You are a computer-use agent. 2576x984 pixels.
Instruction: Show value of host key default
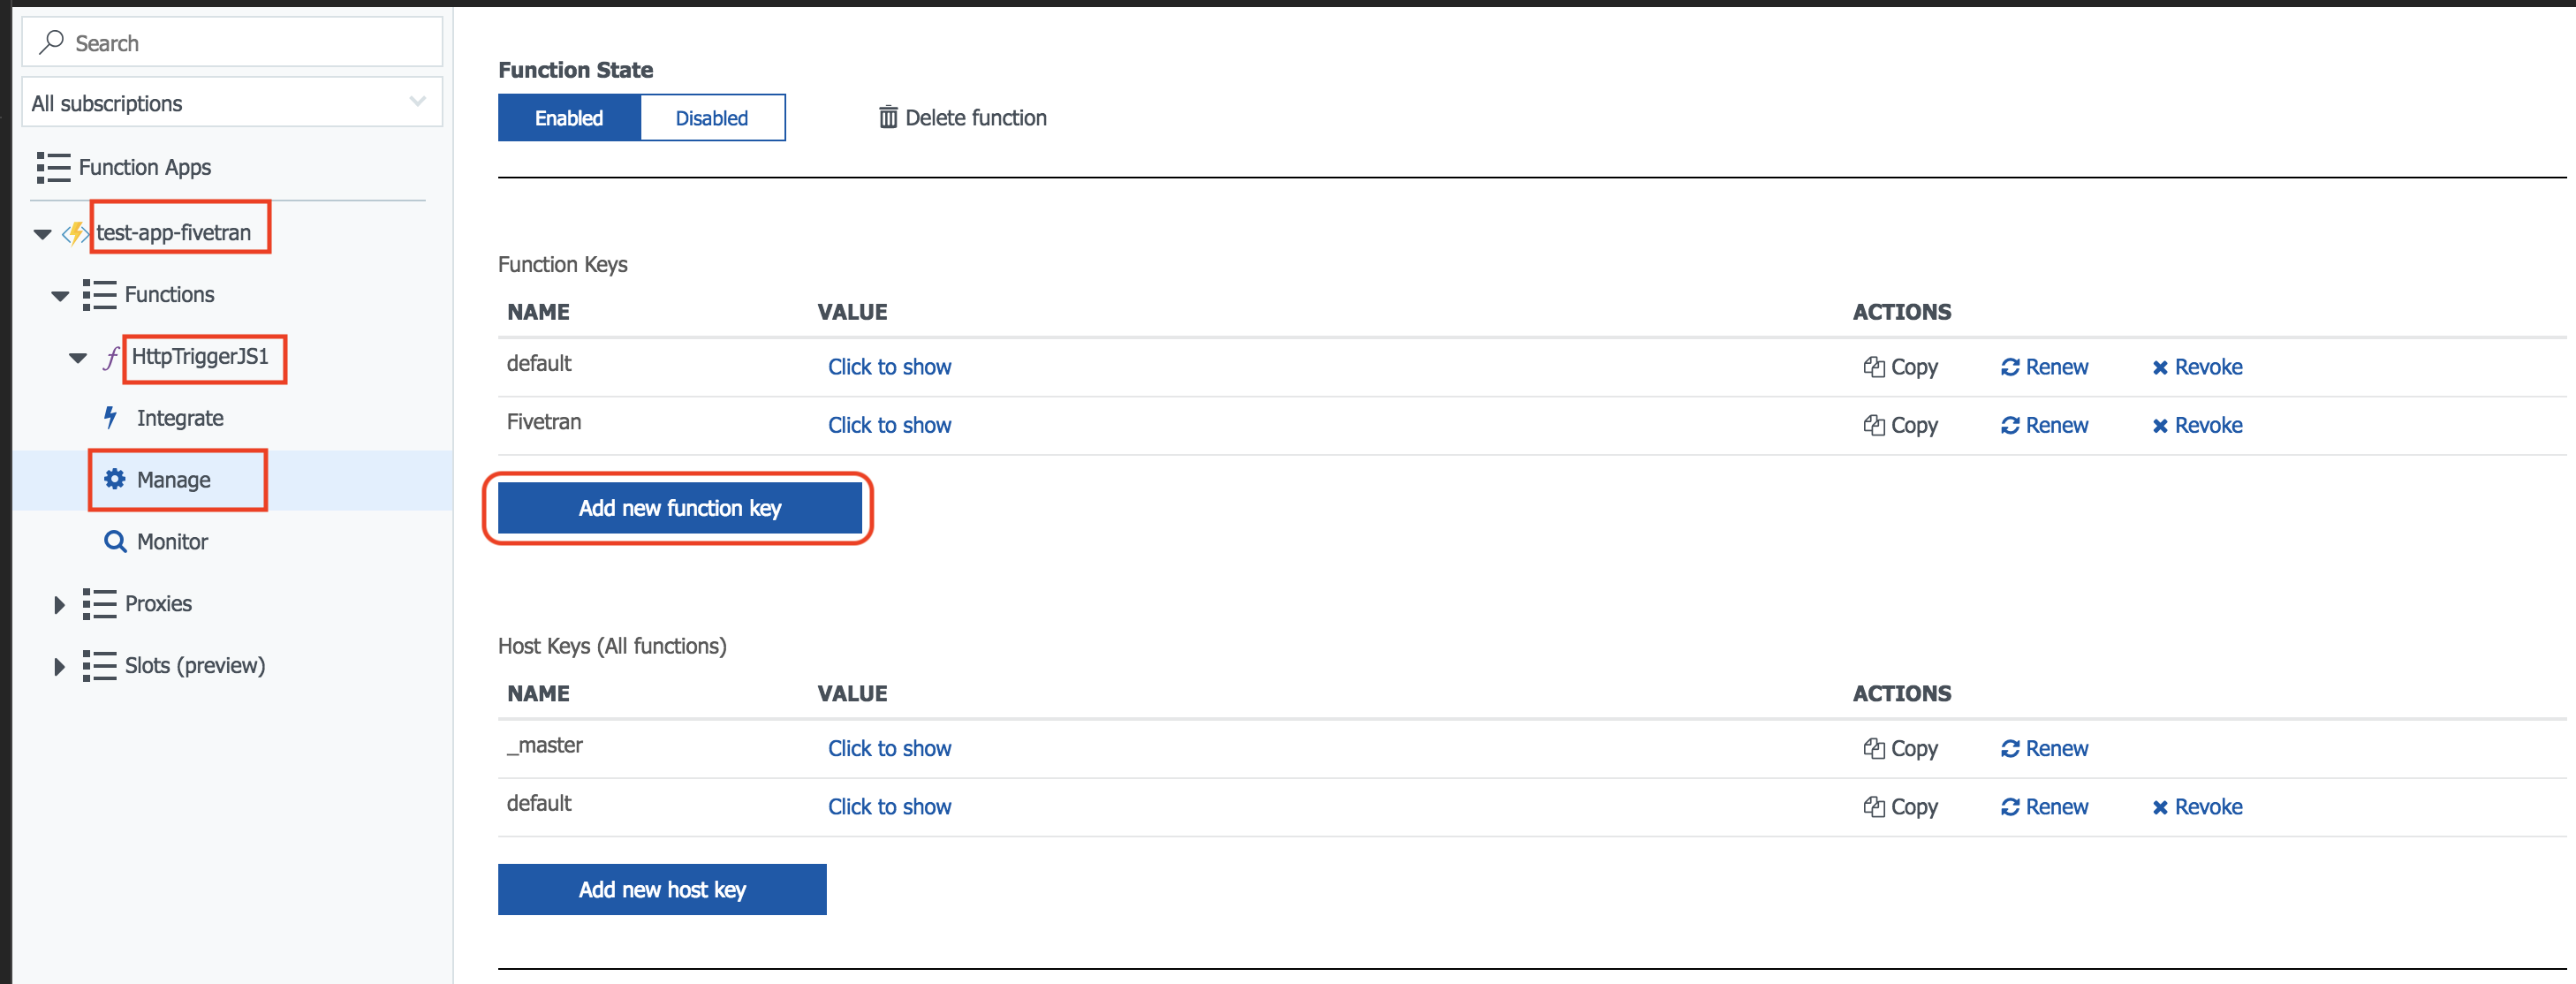[889, 806]
